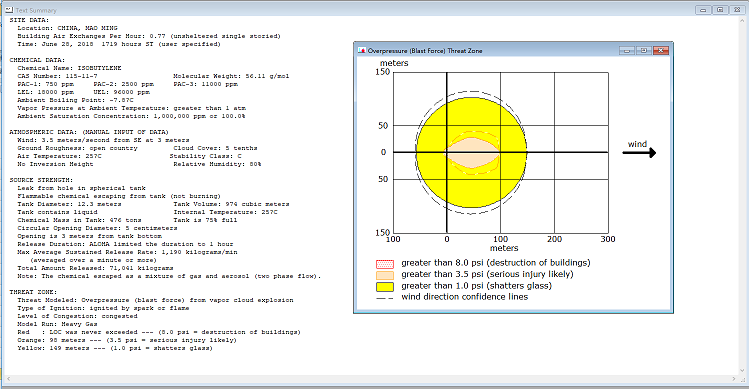This screenshot has height=389, width=749.
Task: Restore the Overpressure Threat Zone window
Action: pyautogui.click(x=644, y=50)
